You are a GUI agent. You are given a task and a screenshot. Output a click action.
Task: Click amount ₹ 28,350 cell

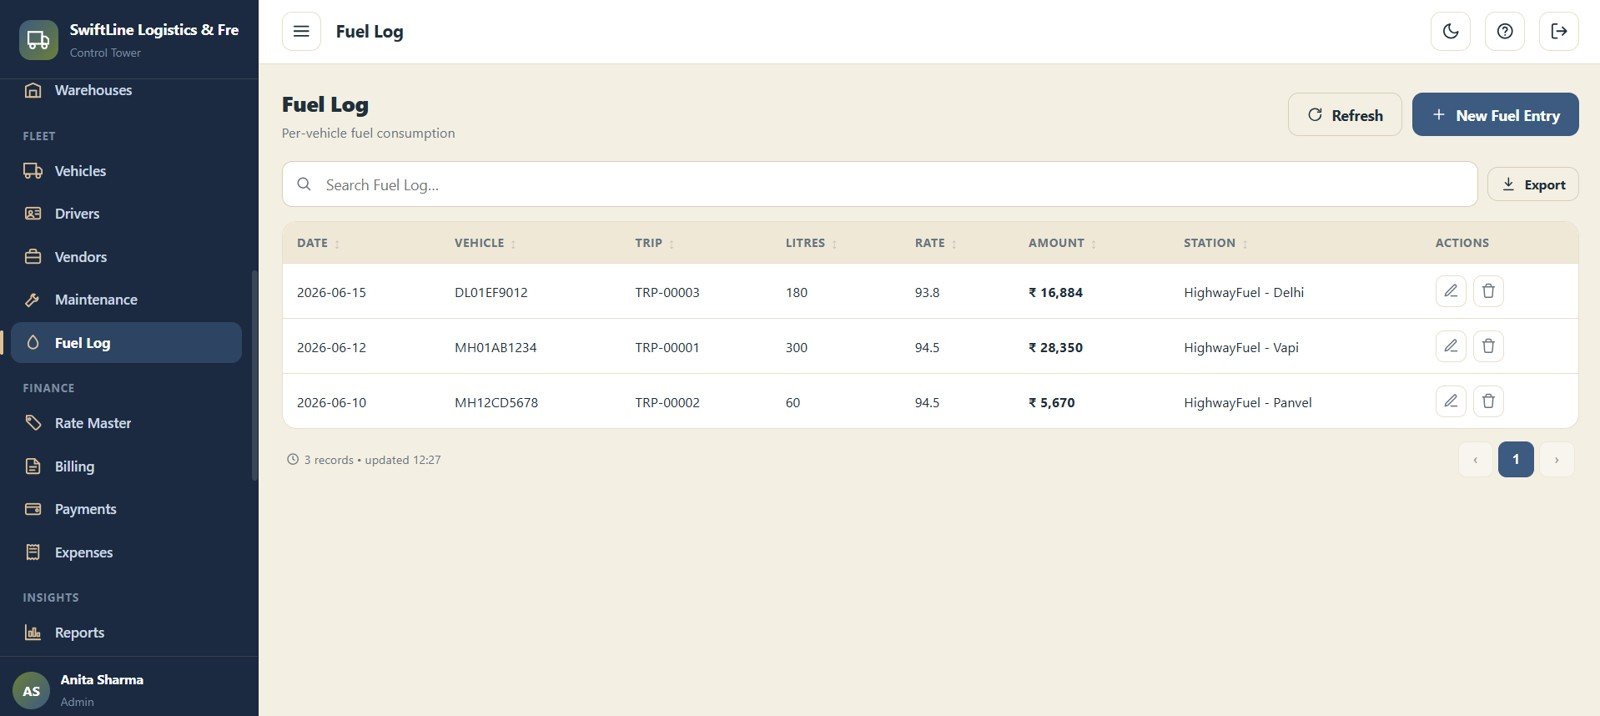[x=1055, y=348]
